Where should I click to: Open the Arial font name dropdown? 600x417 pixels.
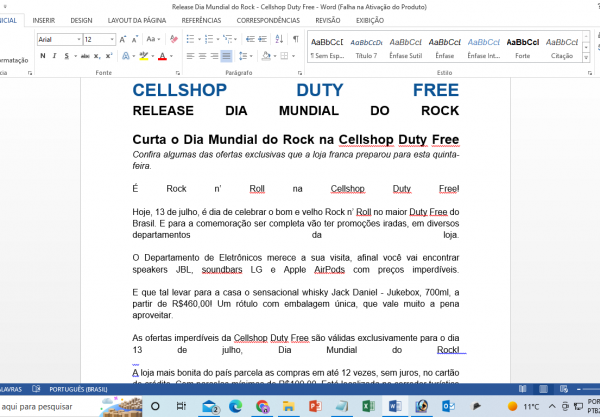point(77,39)
